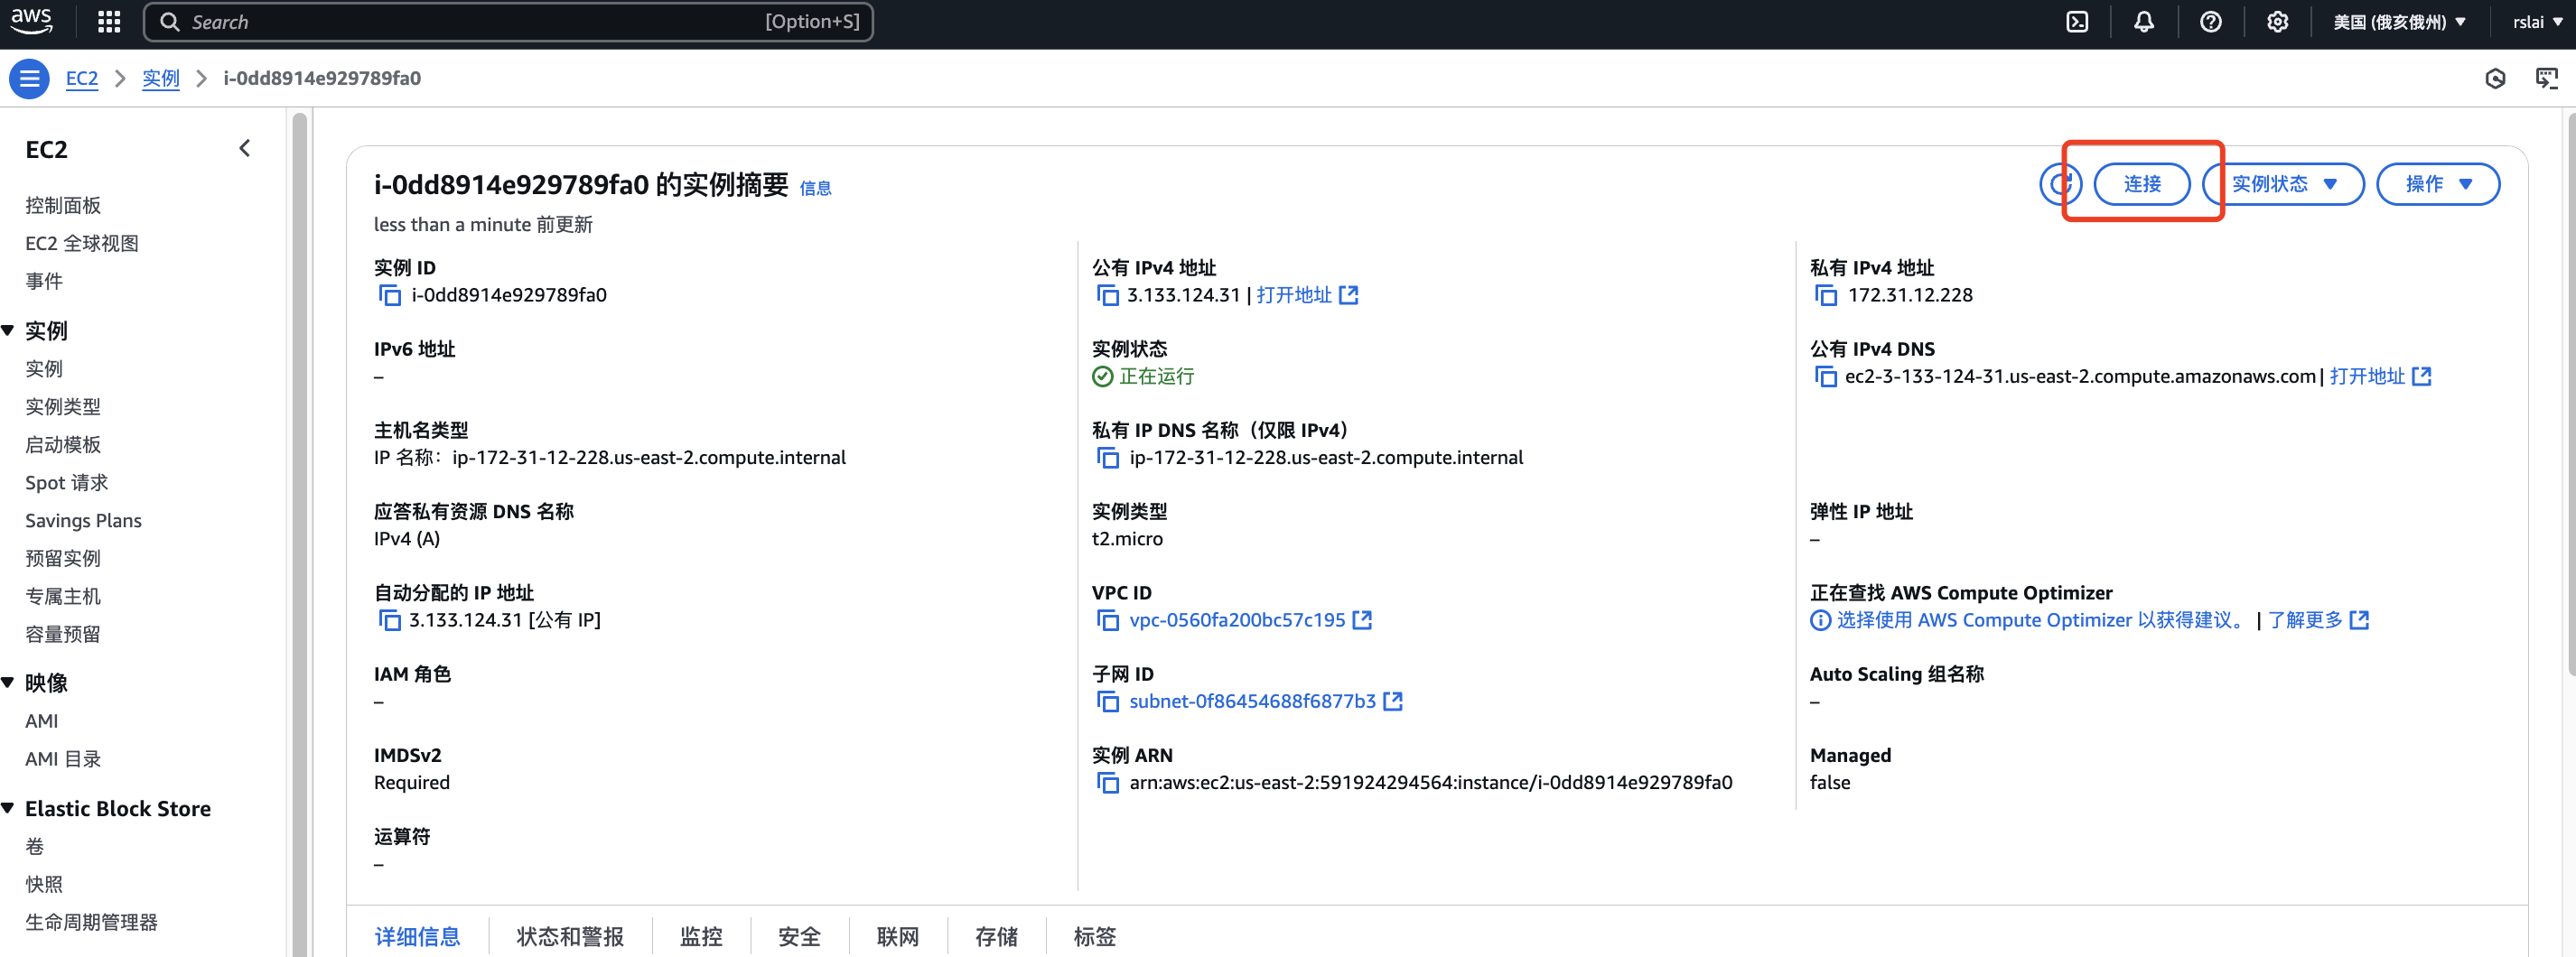Click the monitor icon right of the breadcrumbs
Screen dimensions: 2576x957
tap(2546, 78)
